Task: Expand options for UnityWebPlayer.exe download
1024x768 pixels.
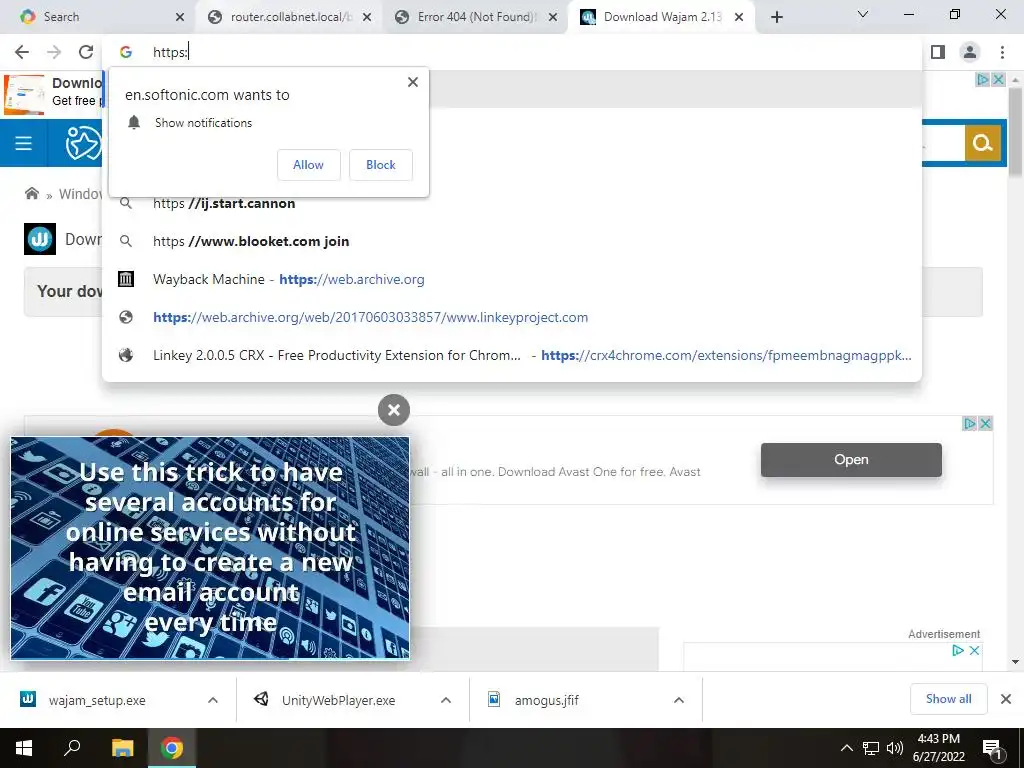Action: [x=446, y=700]
